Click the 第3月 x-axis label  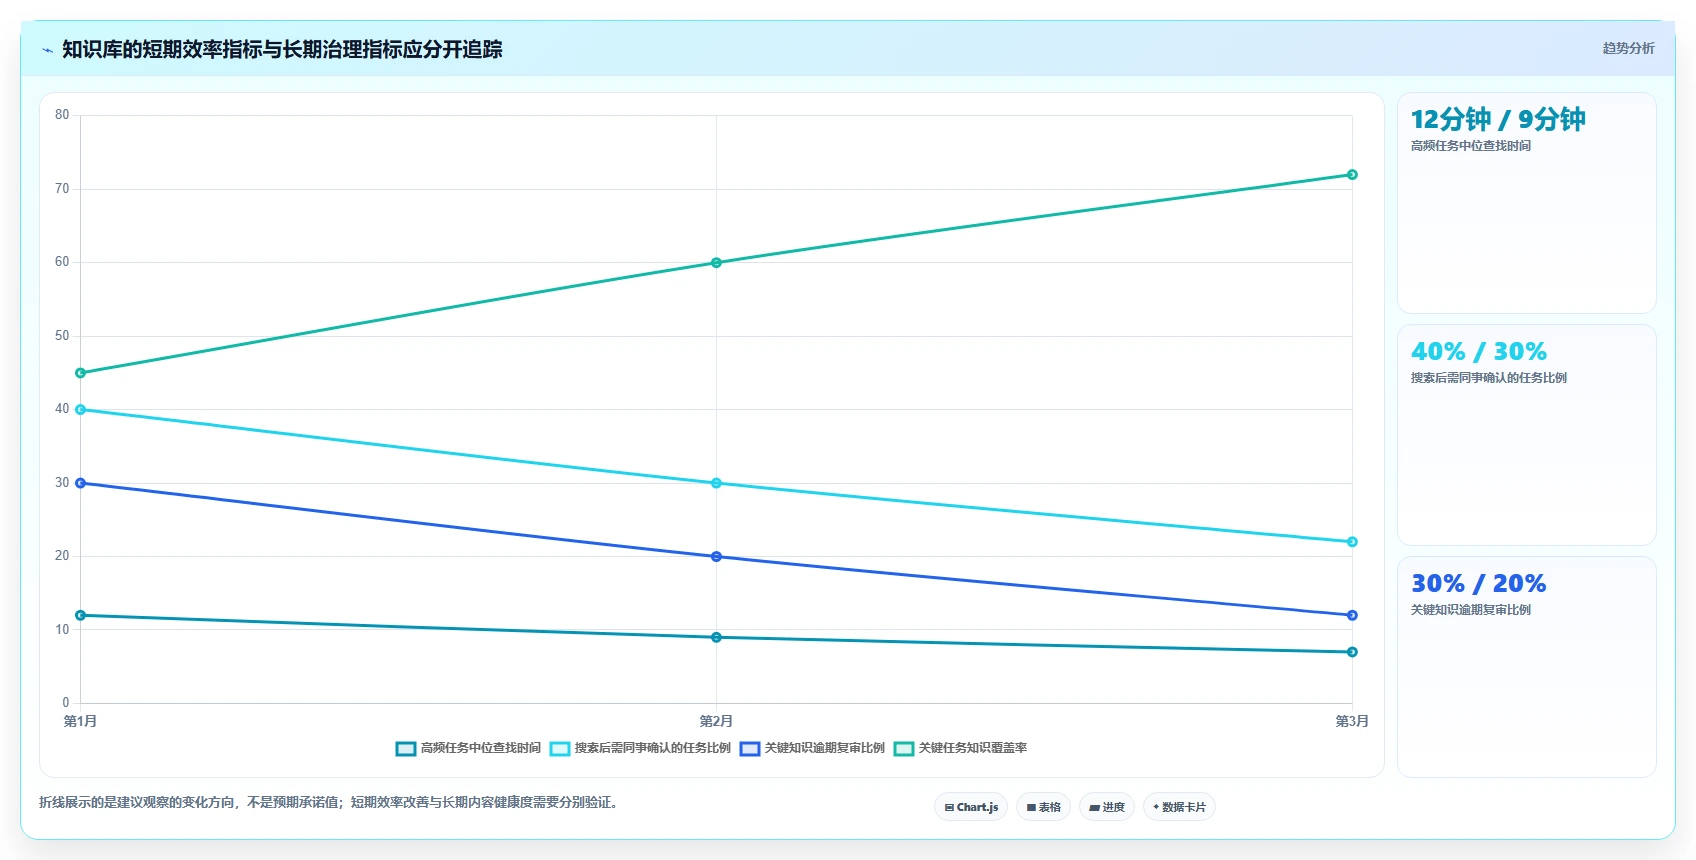[1352, 721]
